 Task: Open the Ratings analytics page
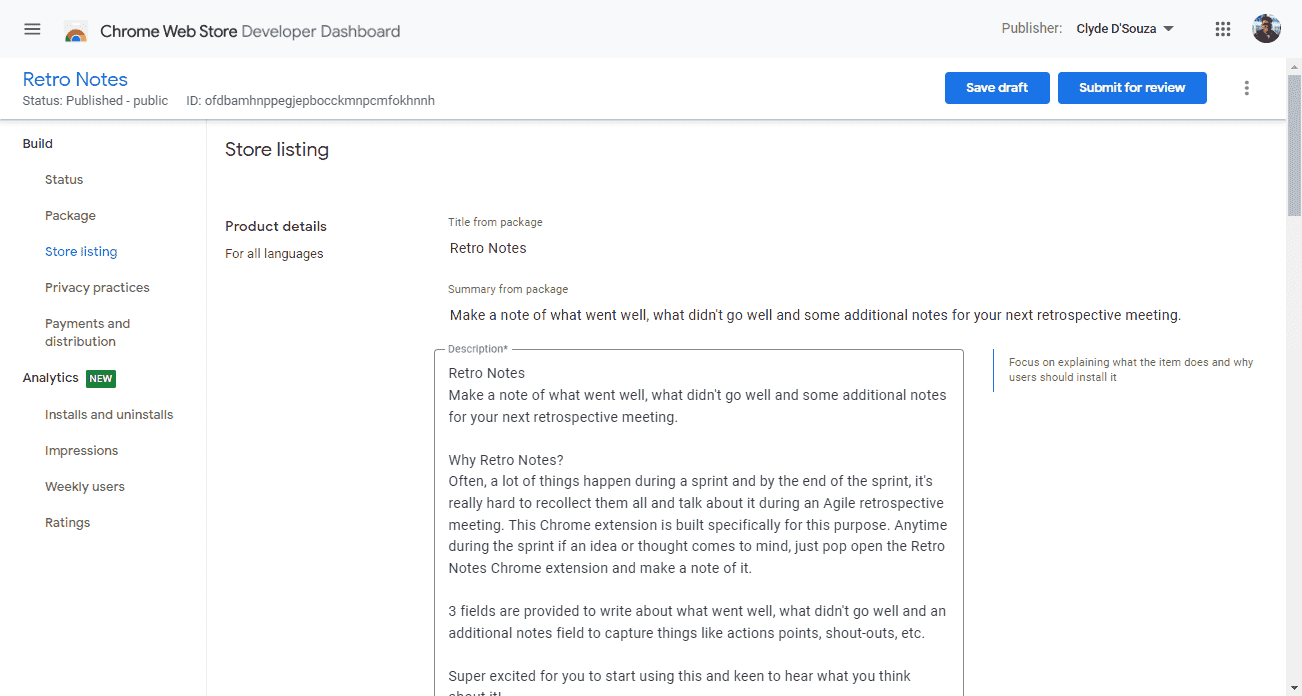point(67,523)
